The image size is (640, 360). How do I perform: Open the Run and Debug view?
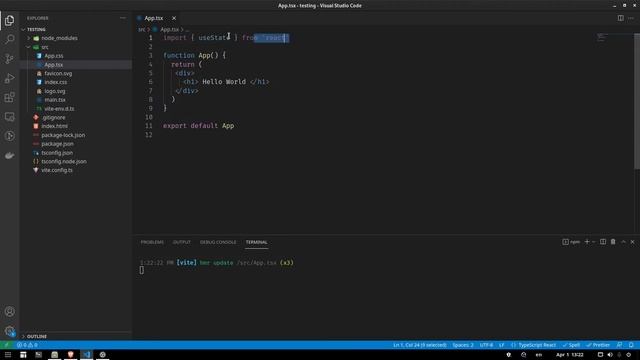9,78
